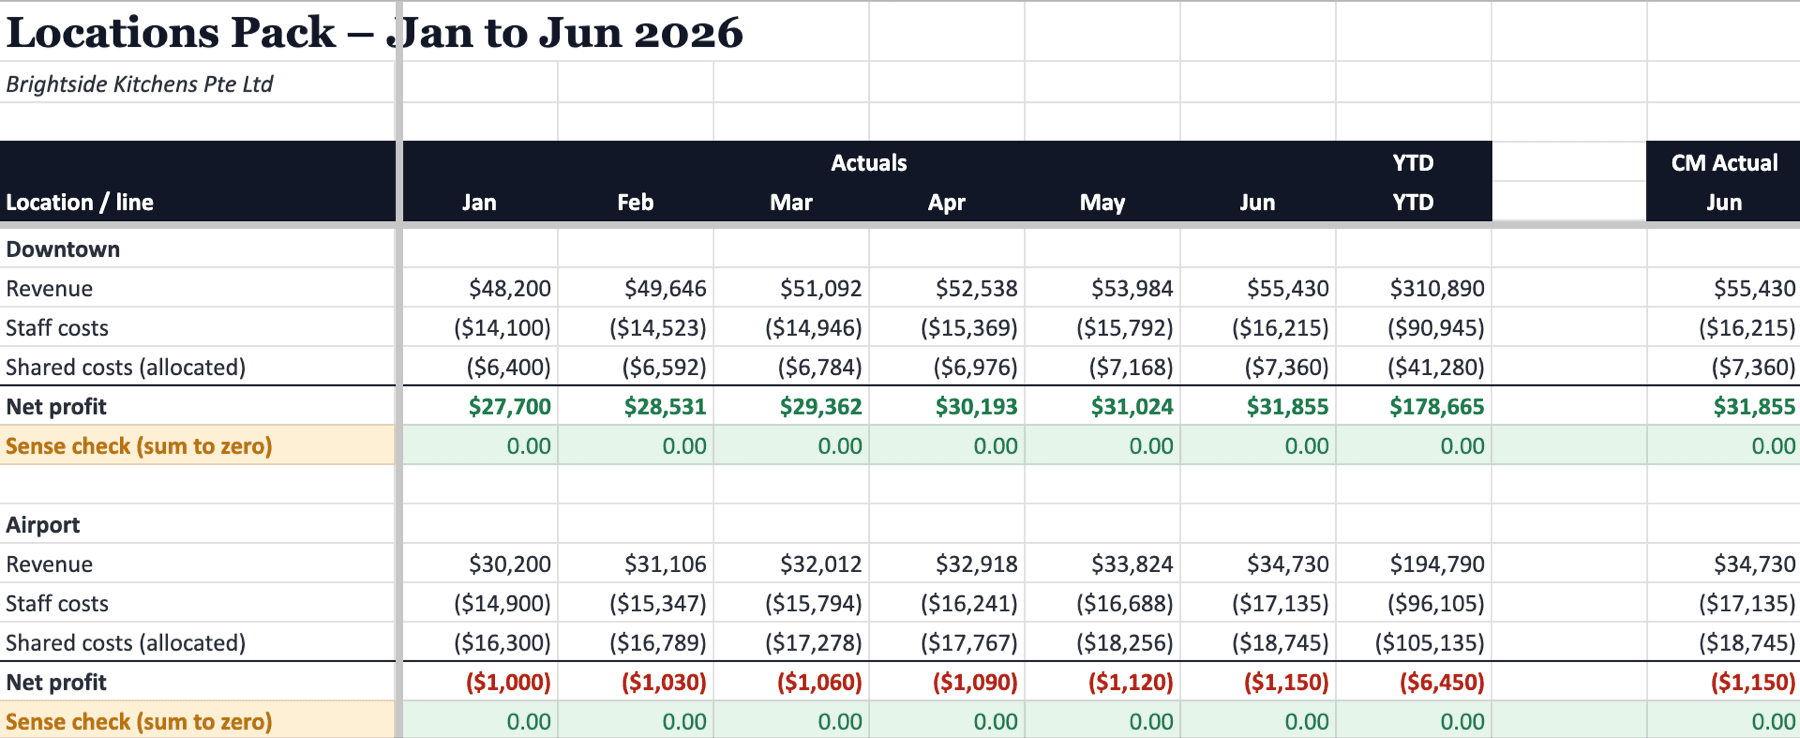Click Downtown Revenue row label

pos(49,288)
